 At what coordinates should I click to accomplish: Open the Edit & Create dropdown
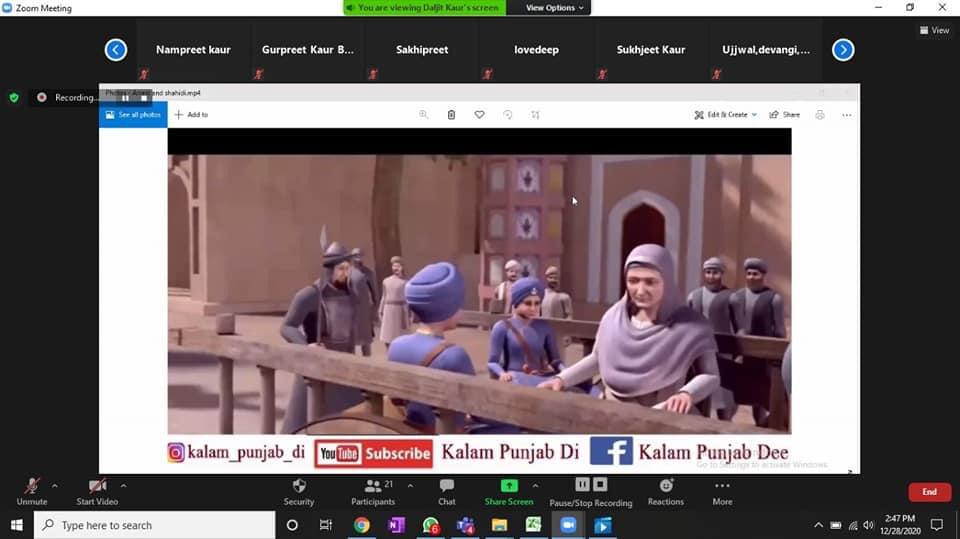726,115
